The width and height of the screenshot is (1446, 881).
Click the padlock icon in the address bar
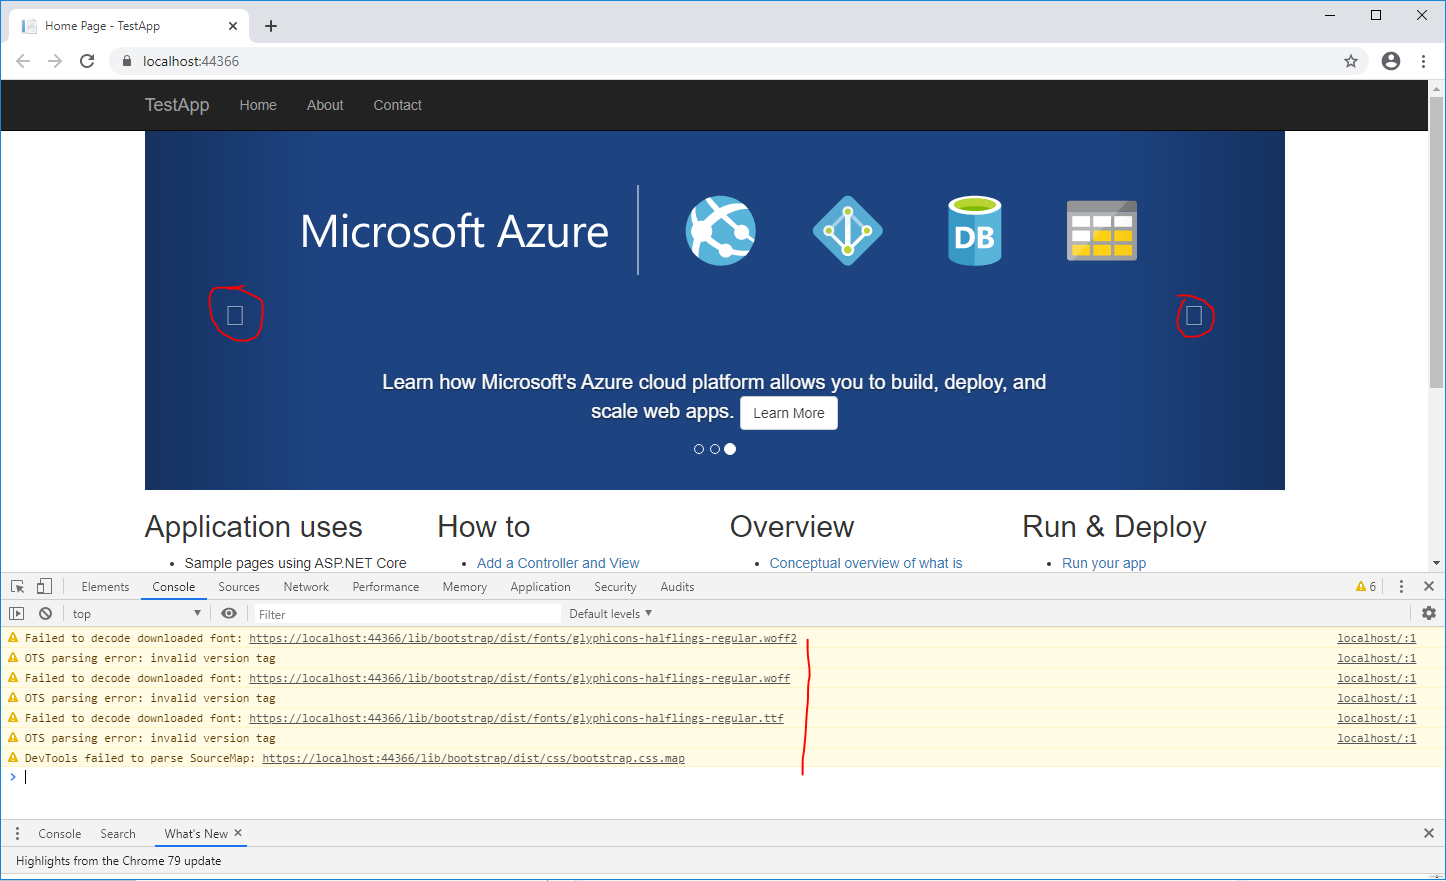click(x=126, y=61)
